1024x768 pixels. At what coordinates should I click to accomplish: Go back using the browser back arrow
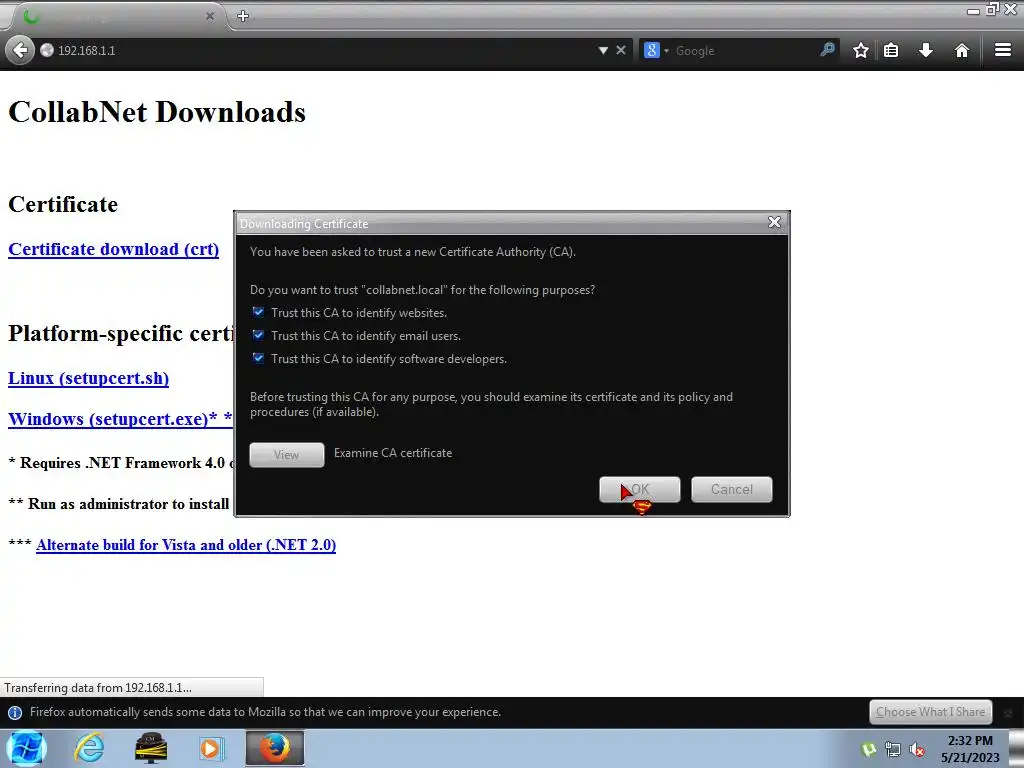coord(20,50)
